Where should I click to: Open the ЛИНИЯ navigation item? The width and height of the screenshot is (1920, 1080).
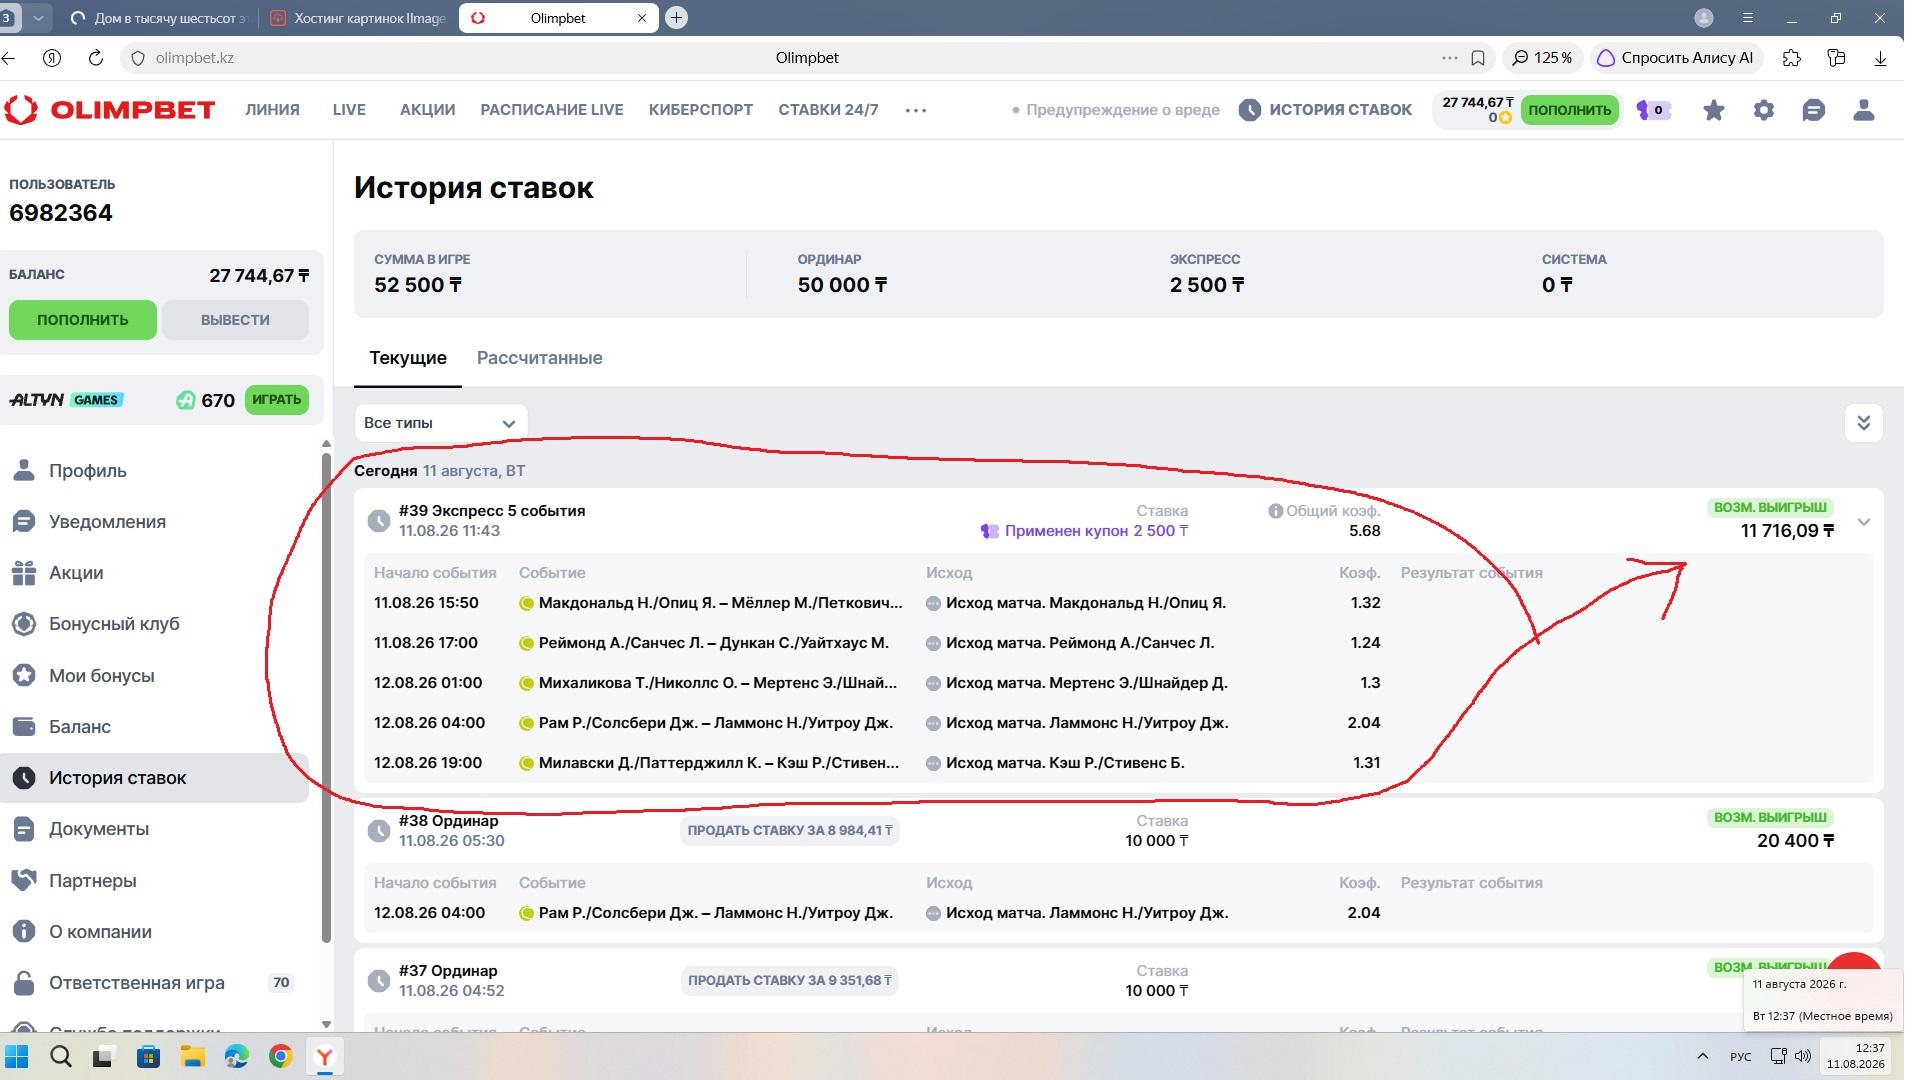click(x=273, y=110)
